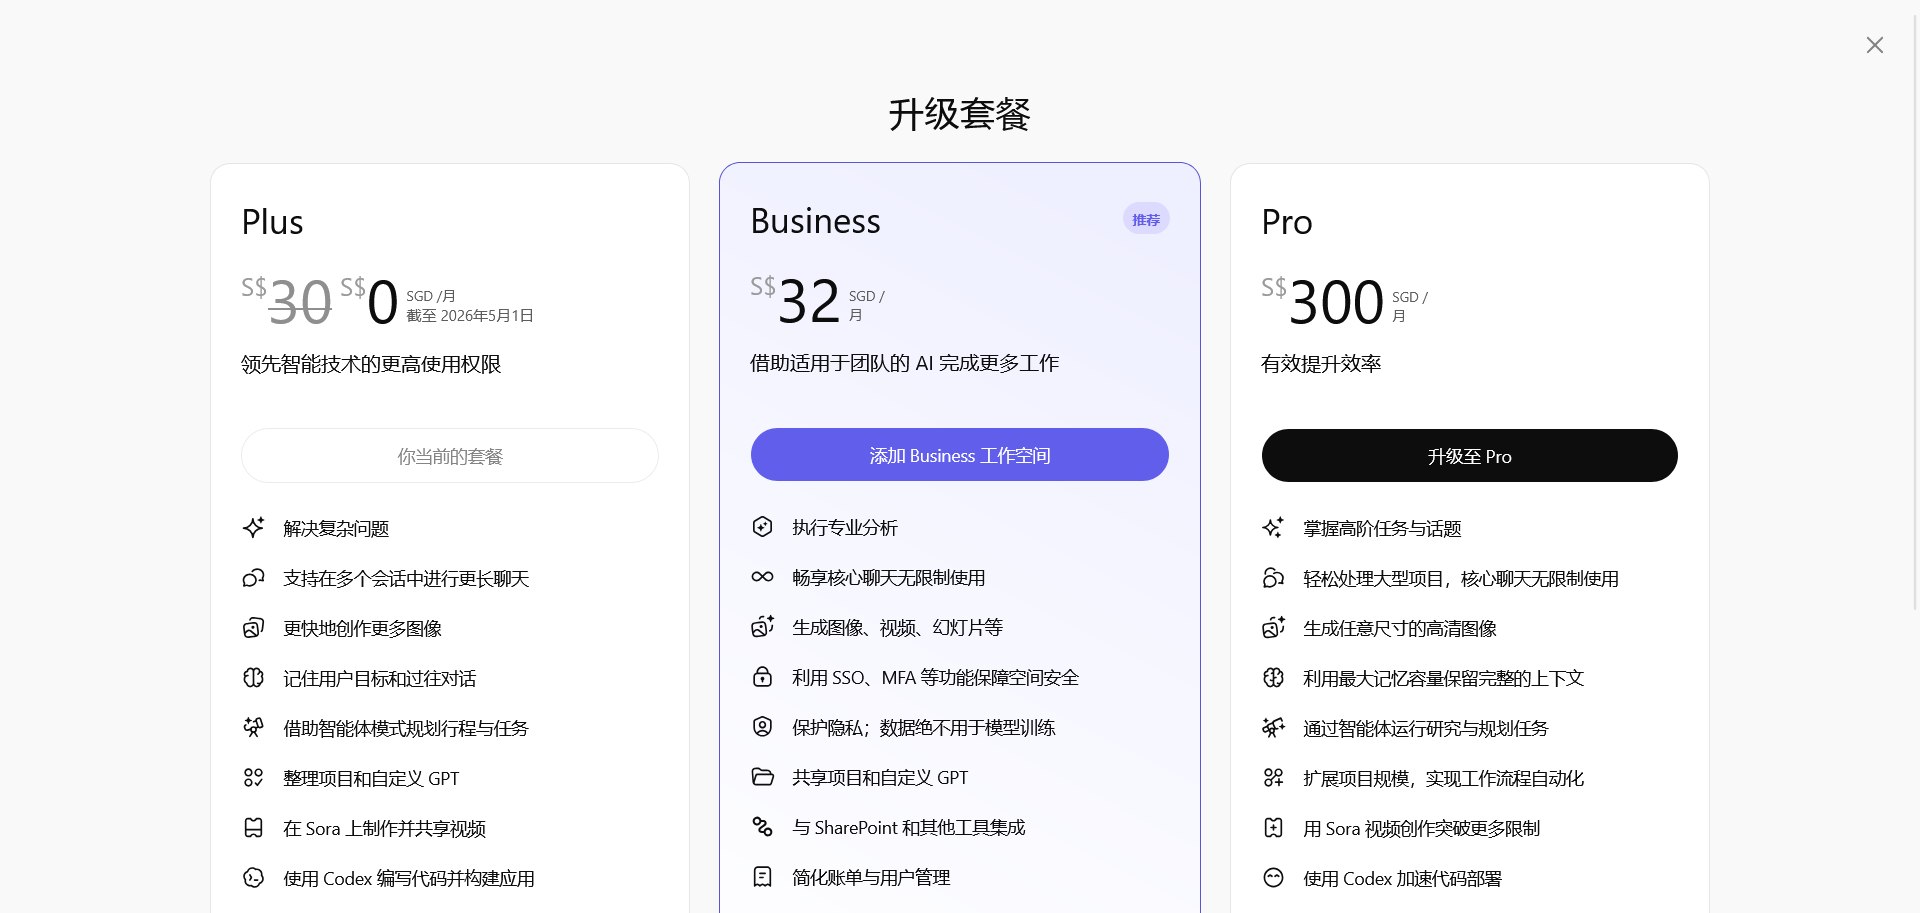The height and width of the screenshot is (913, 1920).
Task: Click the billing icon beside 简化账单与用户管理
Action: tap(762, 877)
